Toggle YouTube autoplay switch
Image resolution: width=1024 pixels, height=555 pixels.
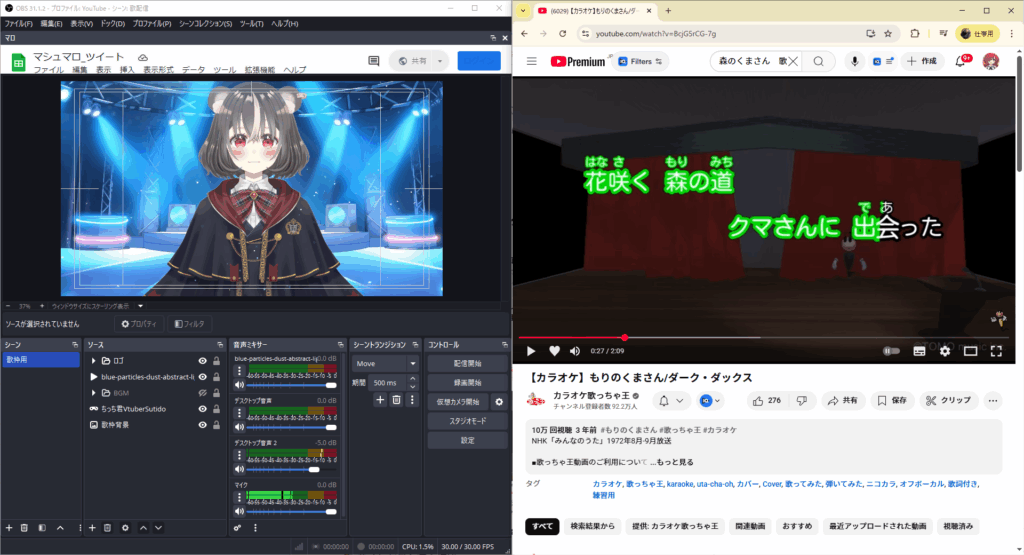[891, 351]
